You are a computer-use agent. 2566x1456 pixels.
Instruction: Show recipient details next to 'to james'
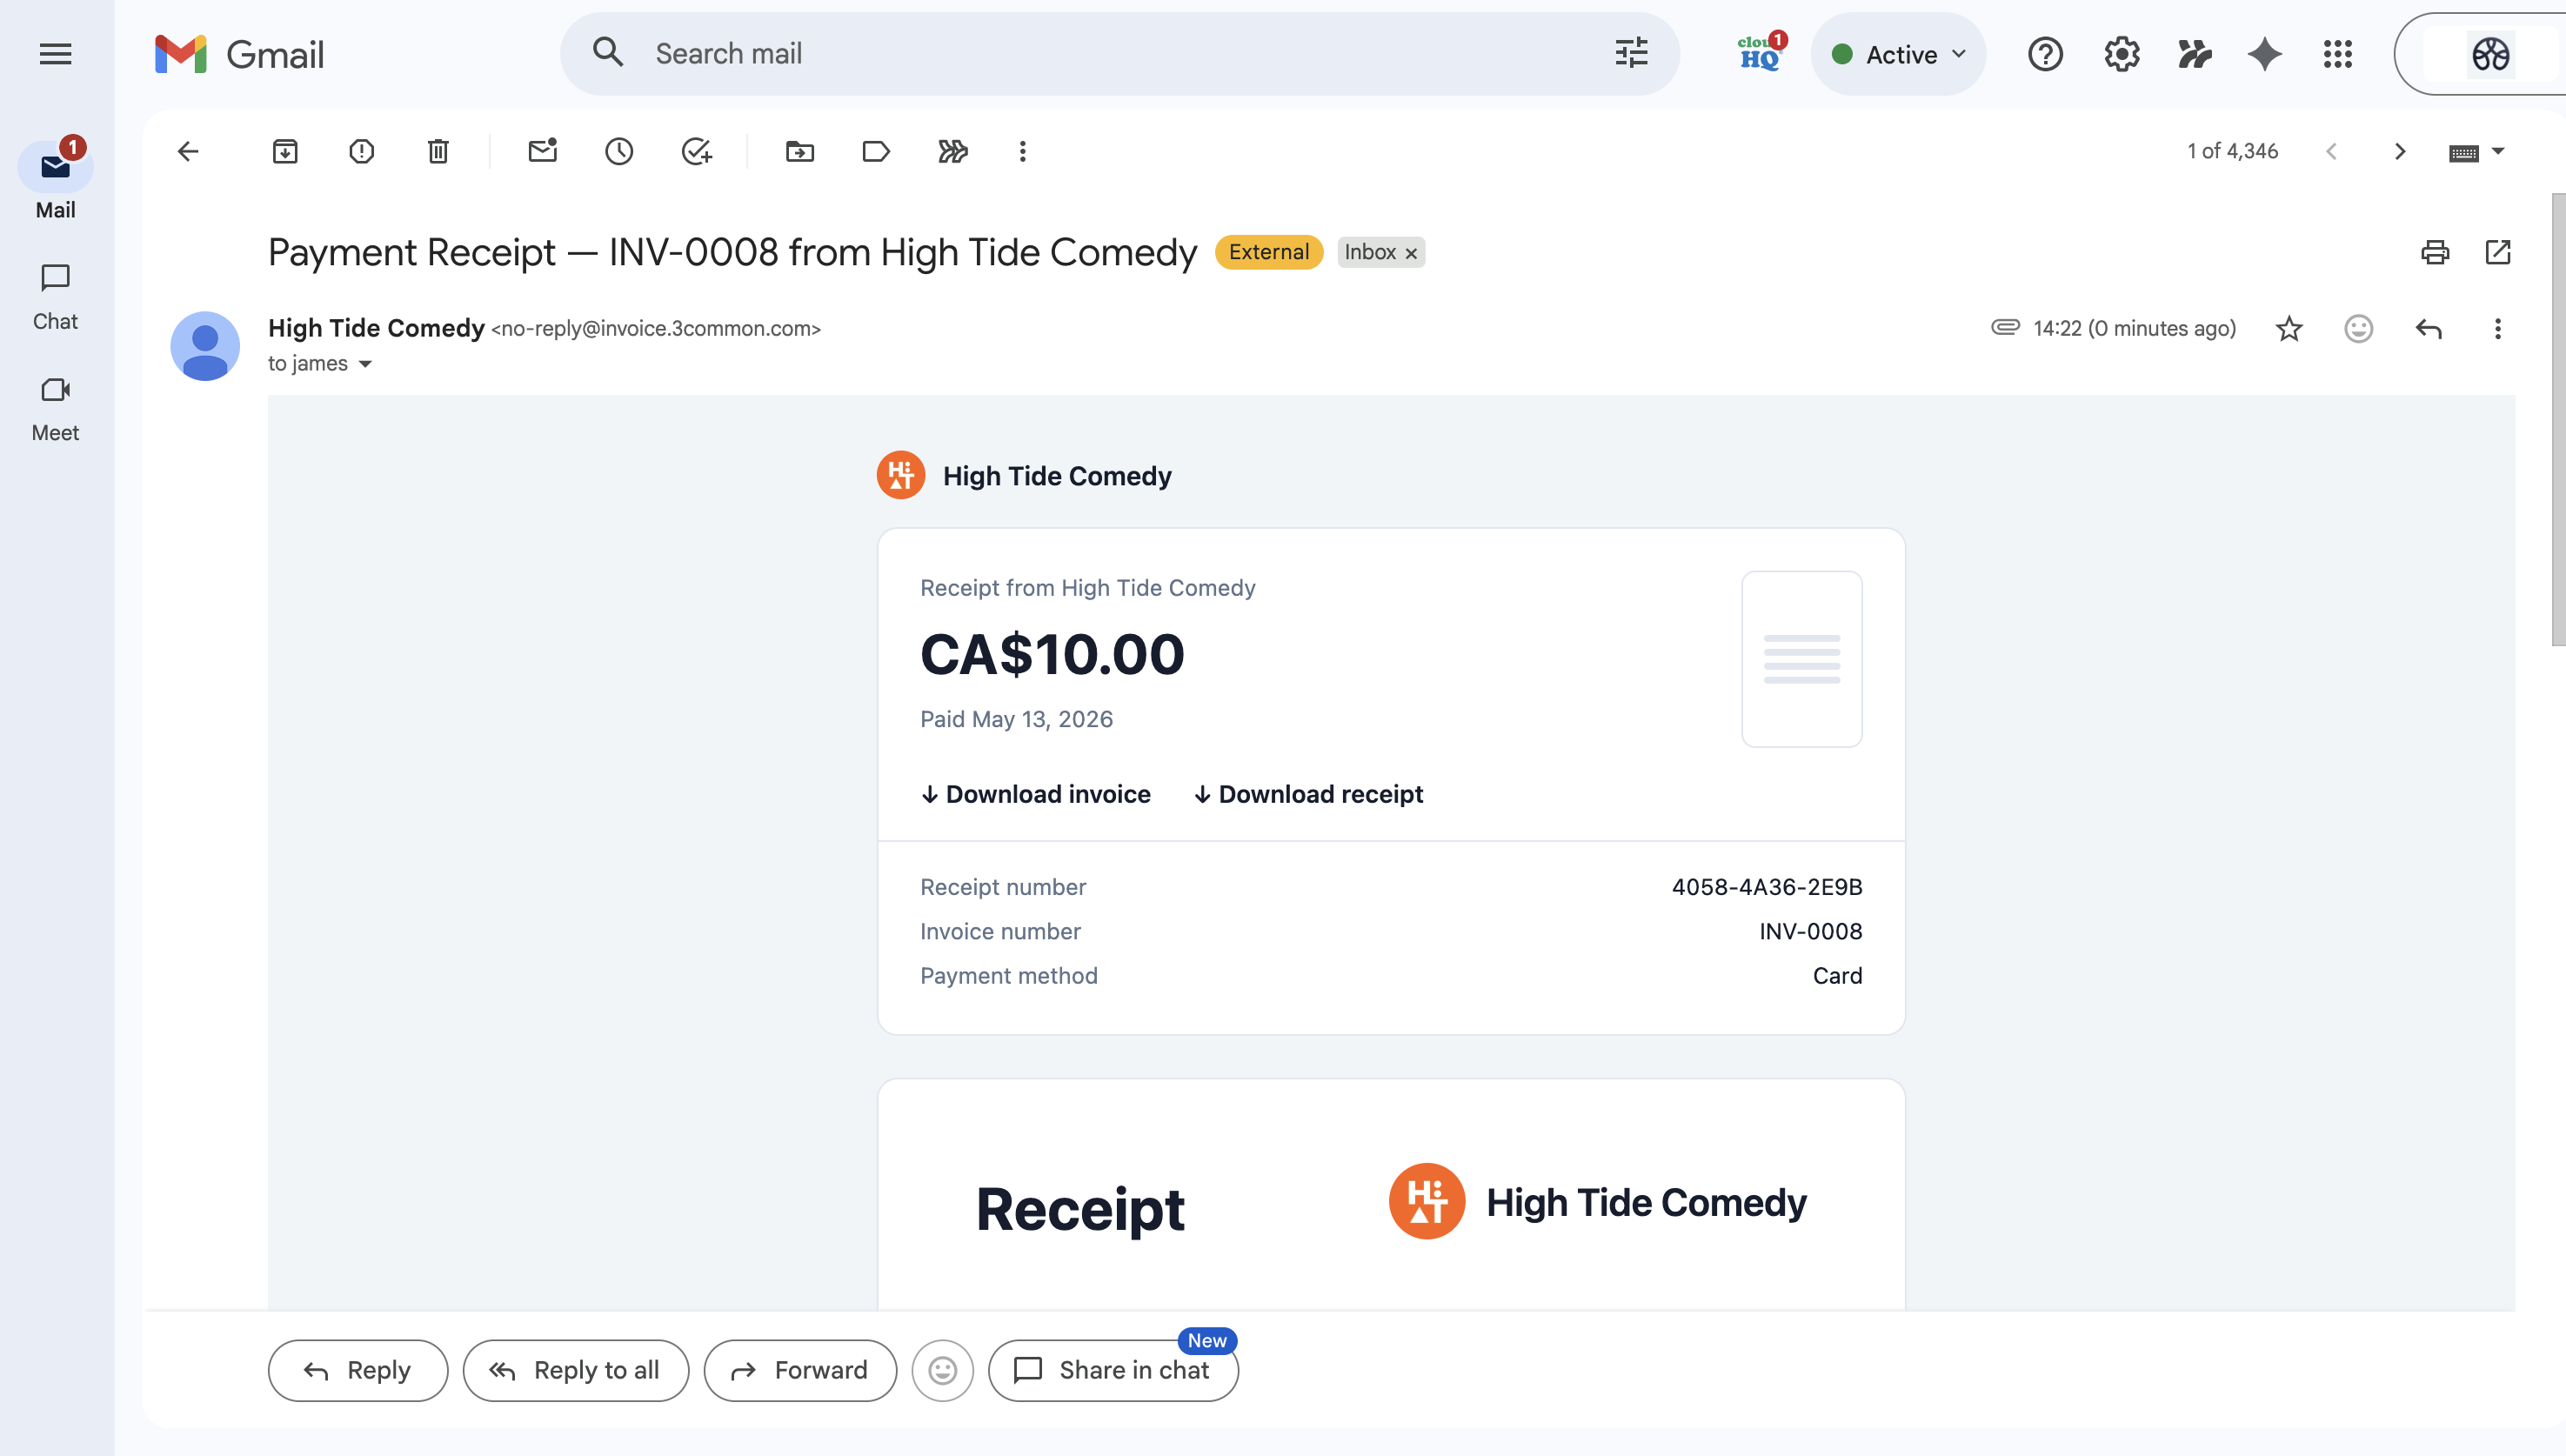coord(365,364)
